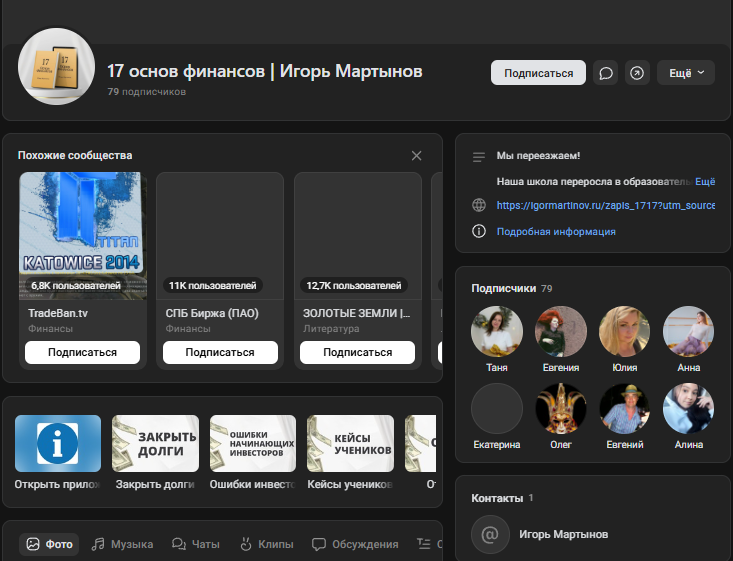
Task: Click the 12,7K пользователей badge
Action: tap(354, 286)
